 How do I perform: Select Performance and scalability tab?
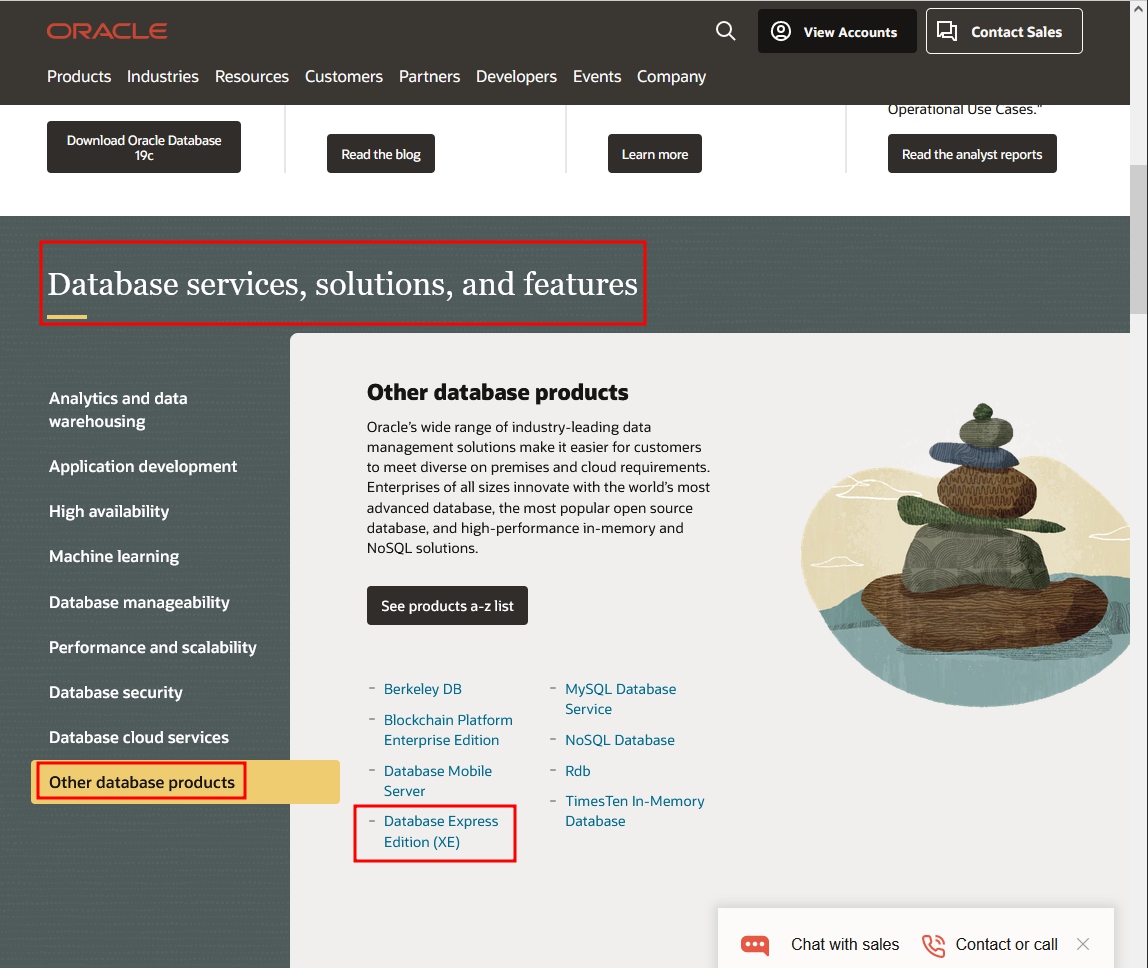152,647
